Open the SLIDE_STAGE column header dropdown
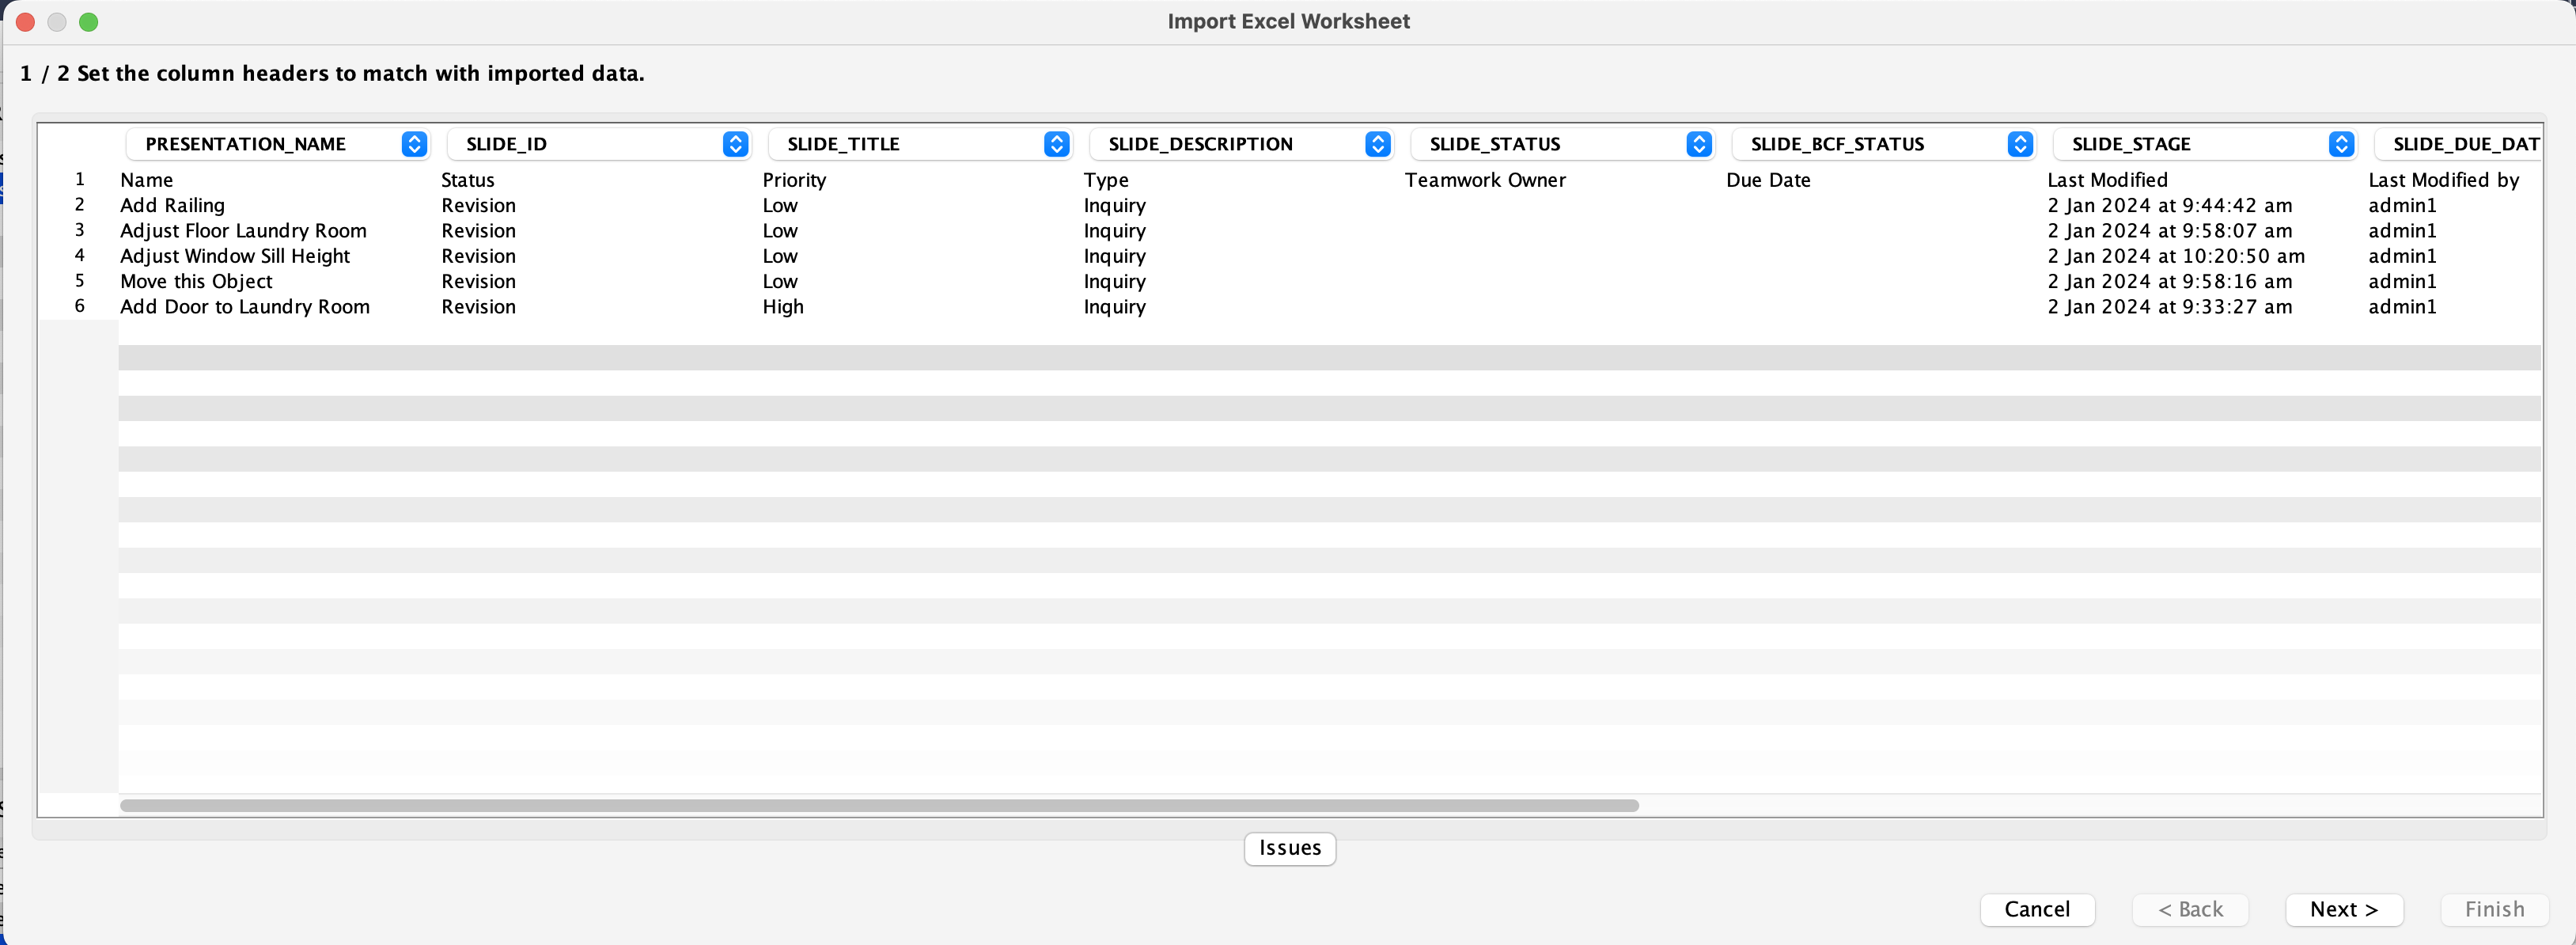This screenshot has height=945, width=2576. coord(2203,144)
